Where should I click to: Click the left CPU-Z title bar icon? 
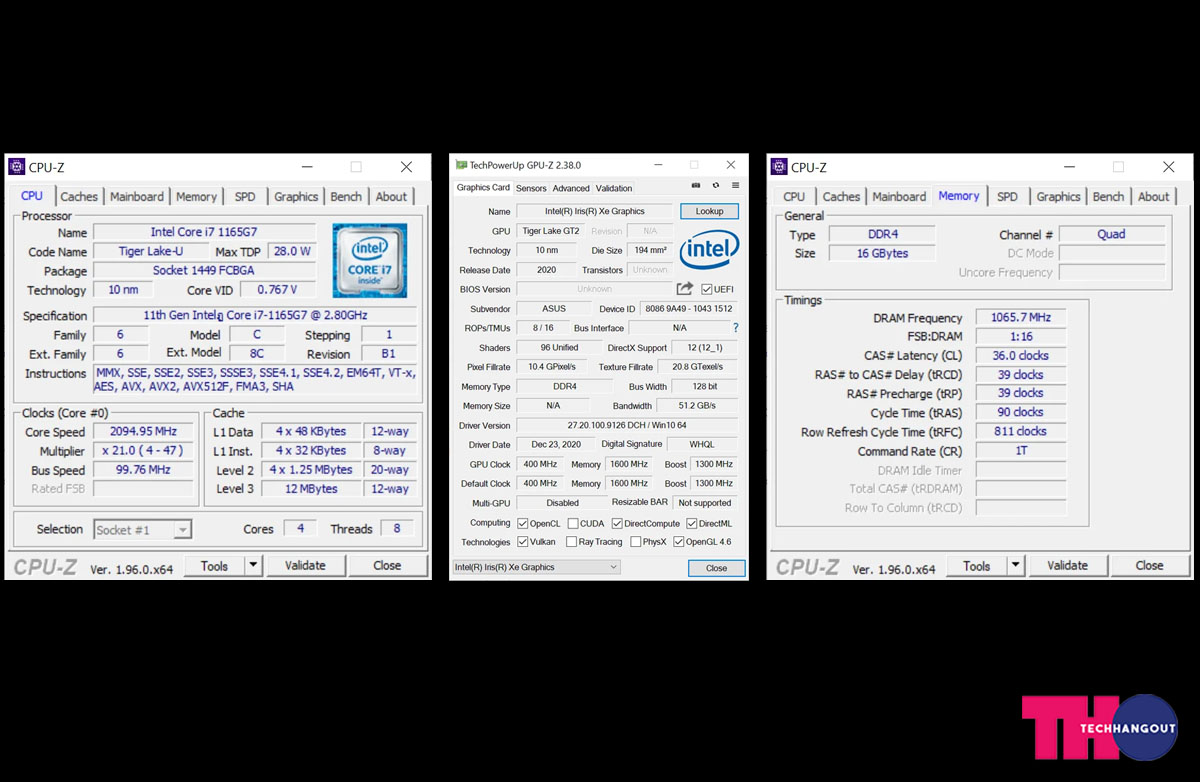click(x=17, y=167)
